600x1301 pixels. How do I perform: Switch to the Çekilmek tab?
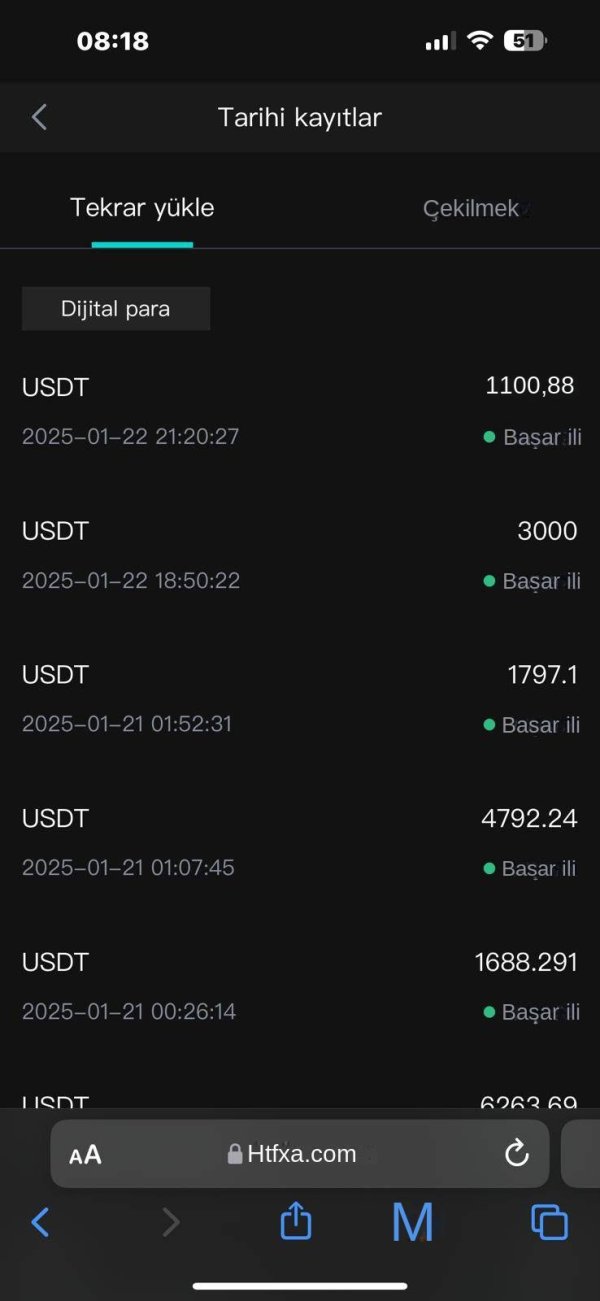pos(471,208)
